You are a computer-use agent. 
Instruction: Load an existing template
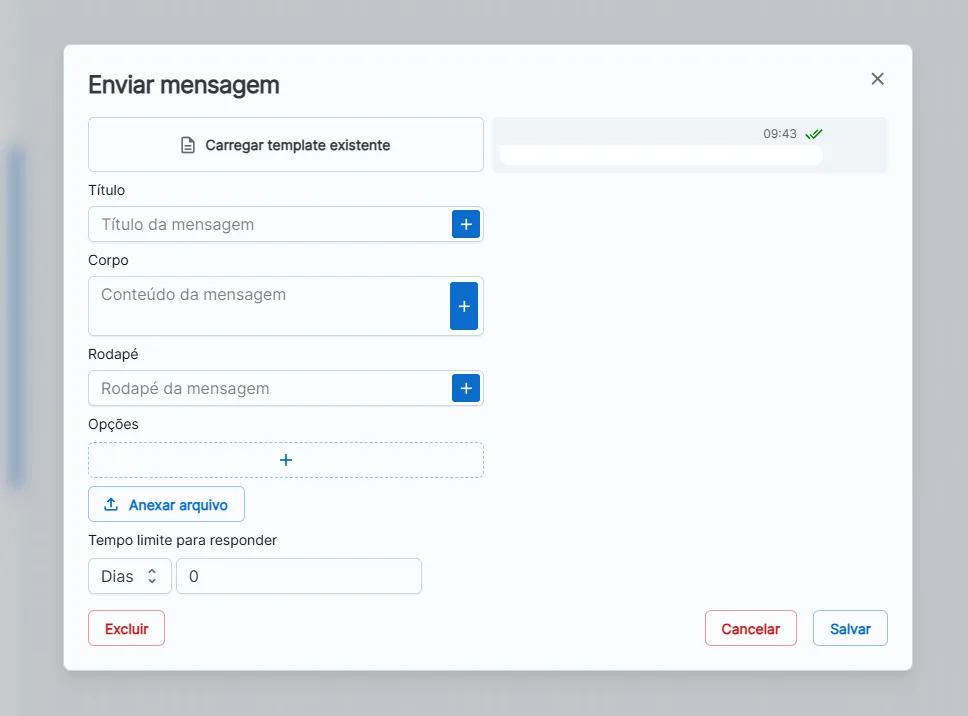pos(286,145)
